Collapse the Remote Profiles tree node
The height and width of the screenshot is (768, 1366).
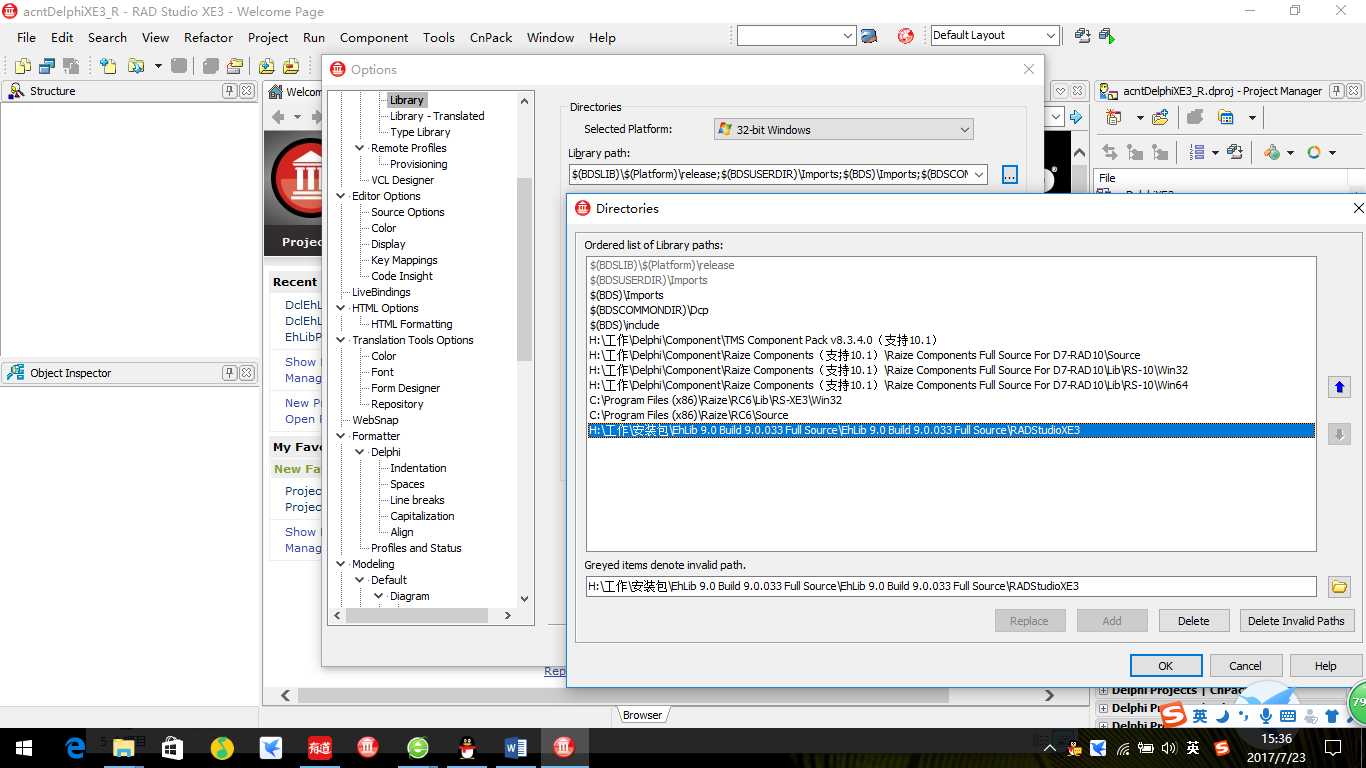pyautogui.click(x=360, y=148)
